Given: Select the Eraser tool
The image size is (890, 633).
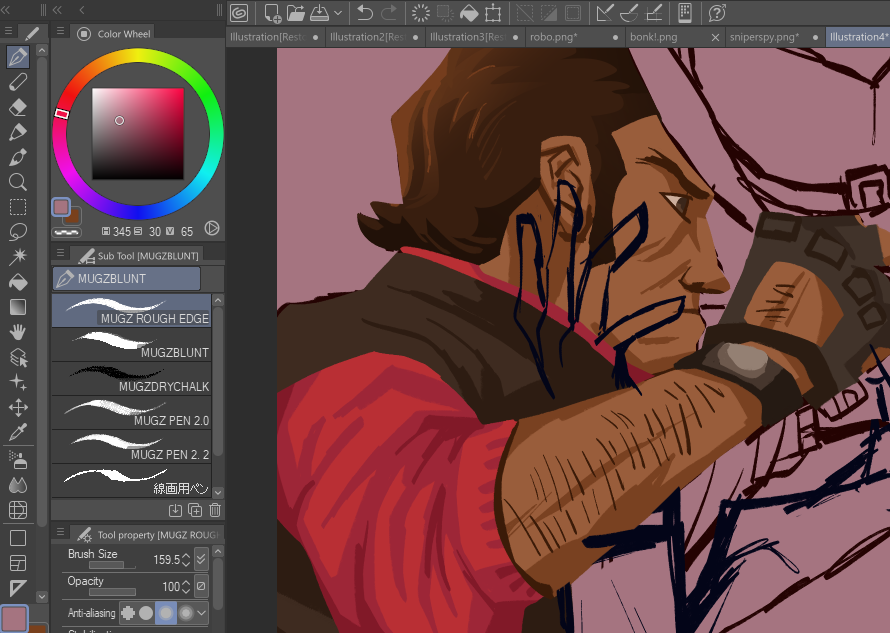Looking at the screenshot, I should [x=18, y=107].
